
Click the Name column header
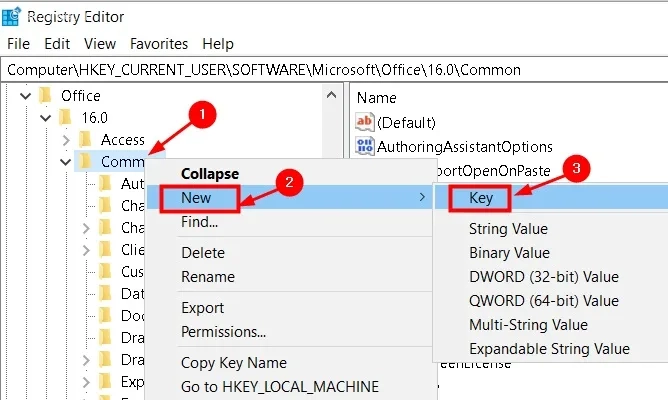377,98
